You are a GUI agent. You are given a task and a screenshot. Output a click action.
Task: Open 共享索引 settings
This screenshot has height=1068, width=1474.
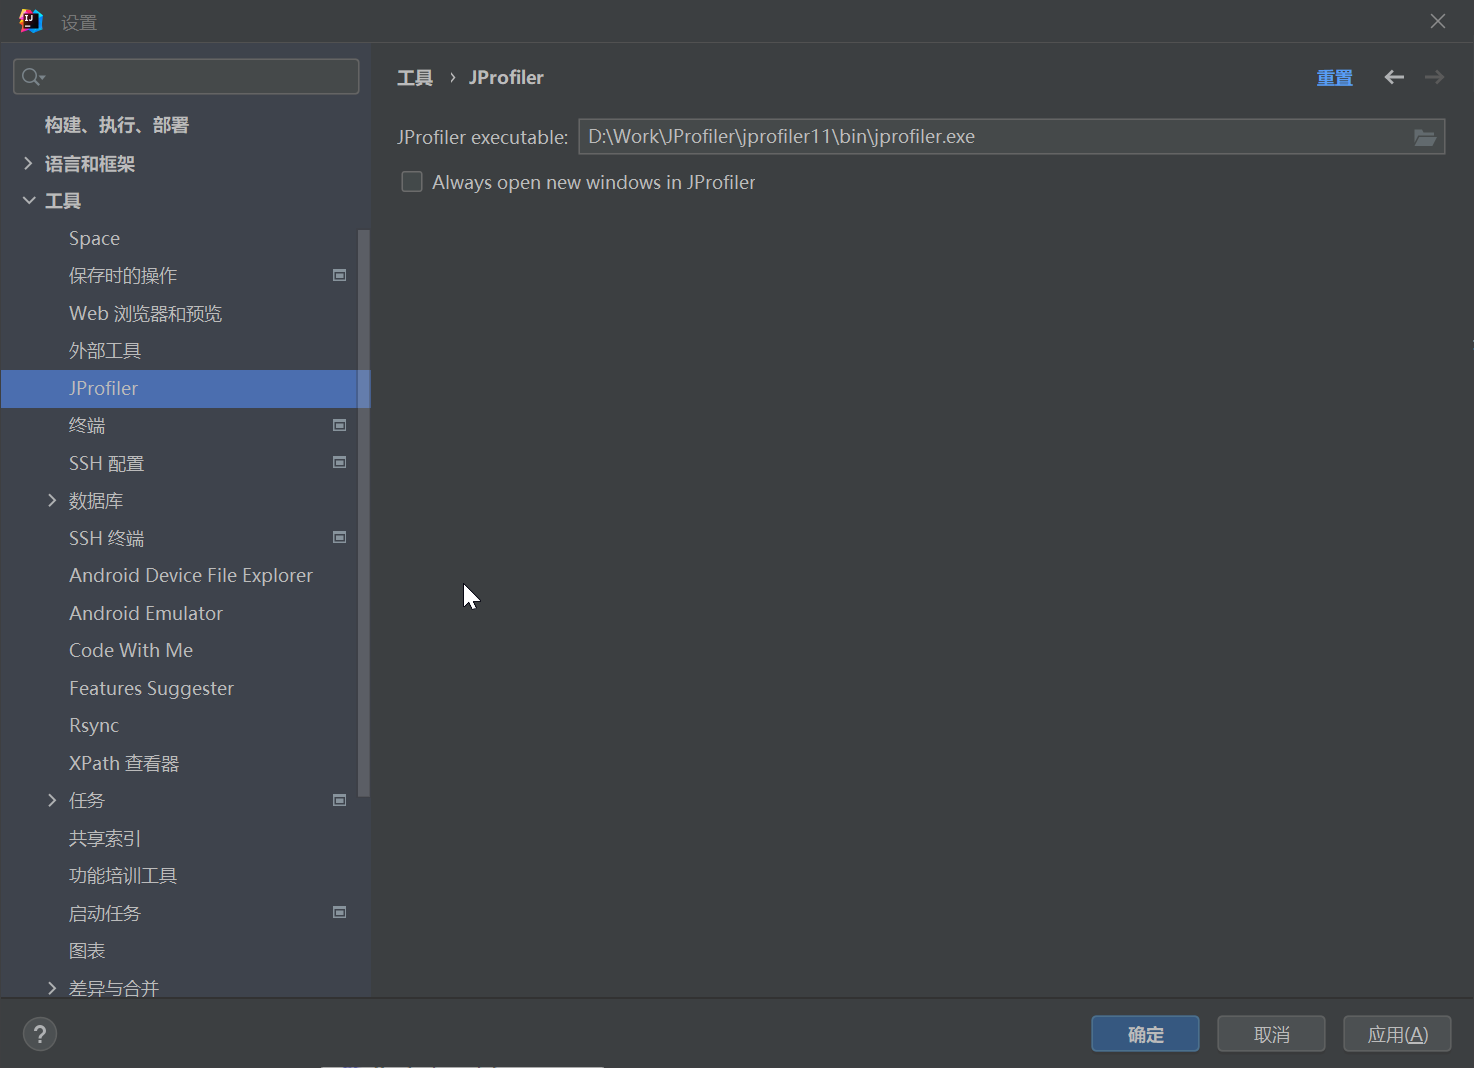coord(105,838)
